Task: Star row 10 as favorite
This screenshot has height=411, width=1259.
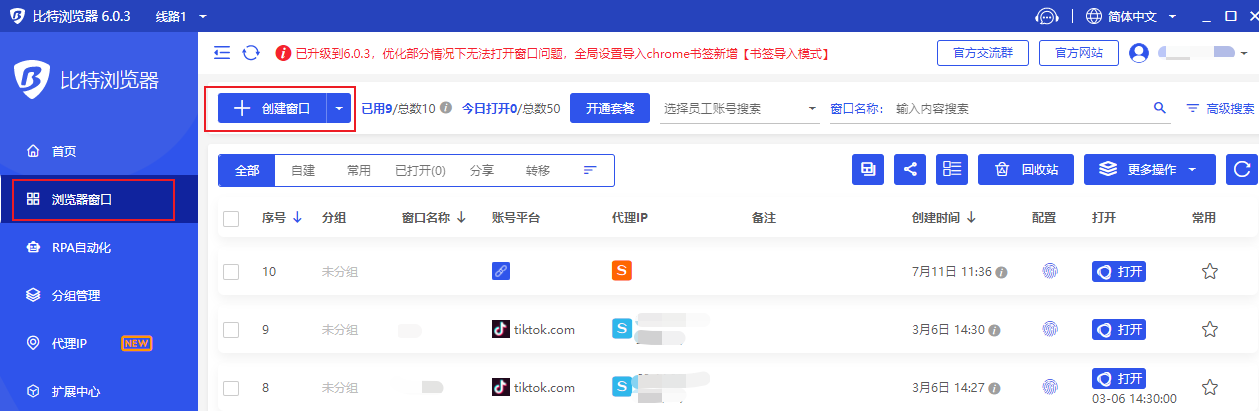Action: tap(1209, 271)
